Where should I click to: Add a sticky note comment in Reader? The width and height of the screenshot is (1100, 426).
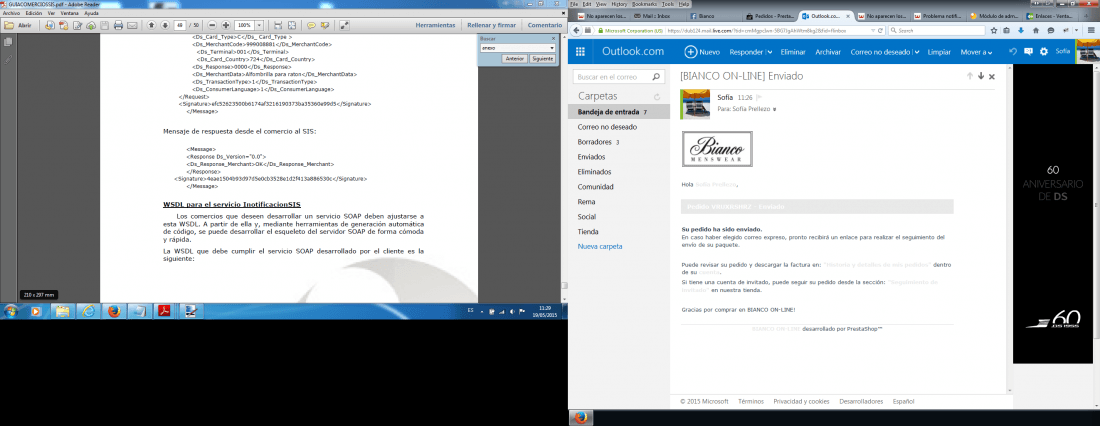pos(311,25)
